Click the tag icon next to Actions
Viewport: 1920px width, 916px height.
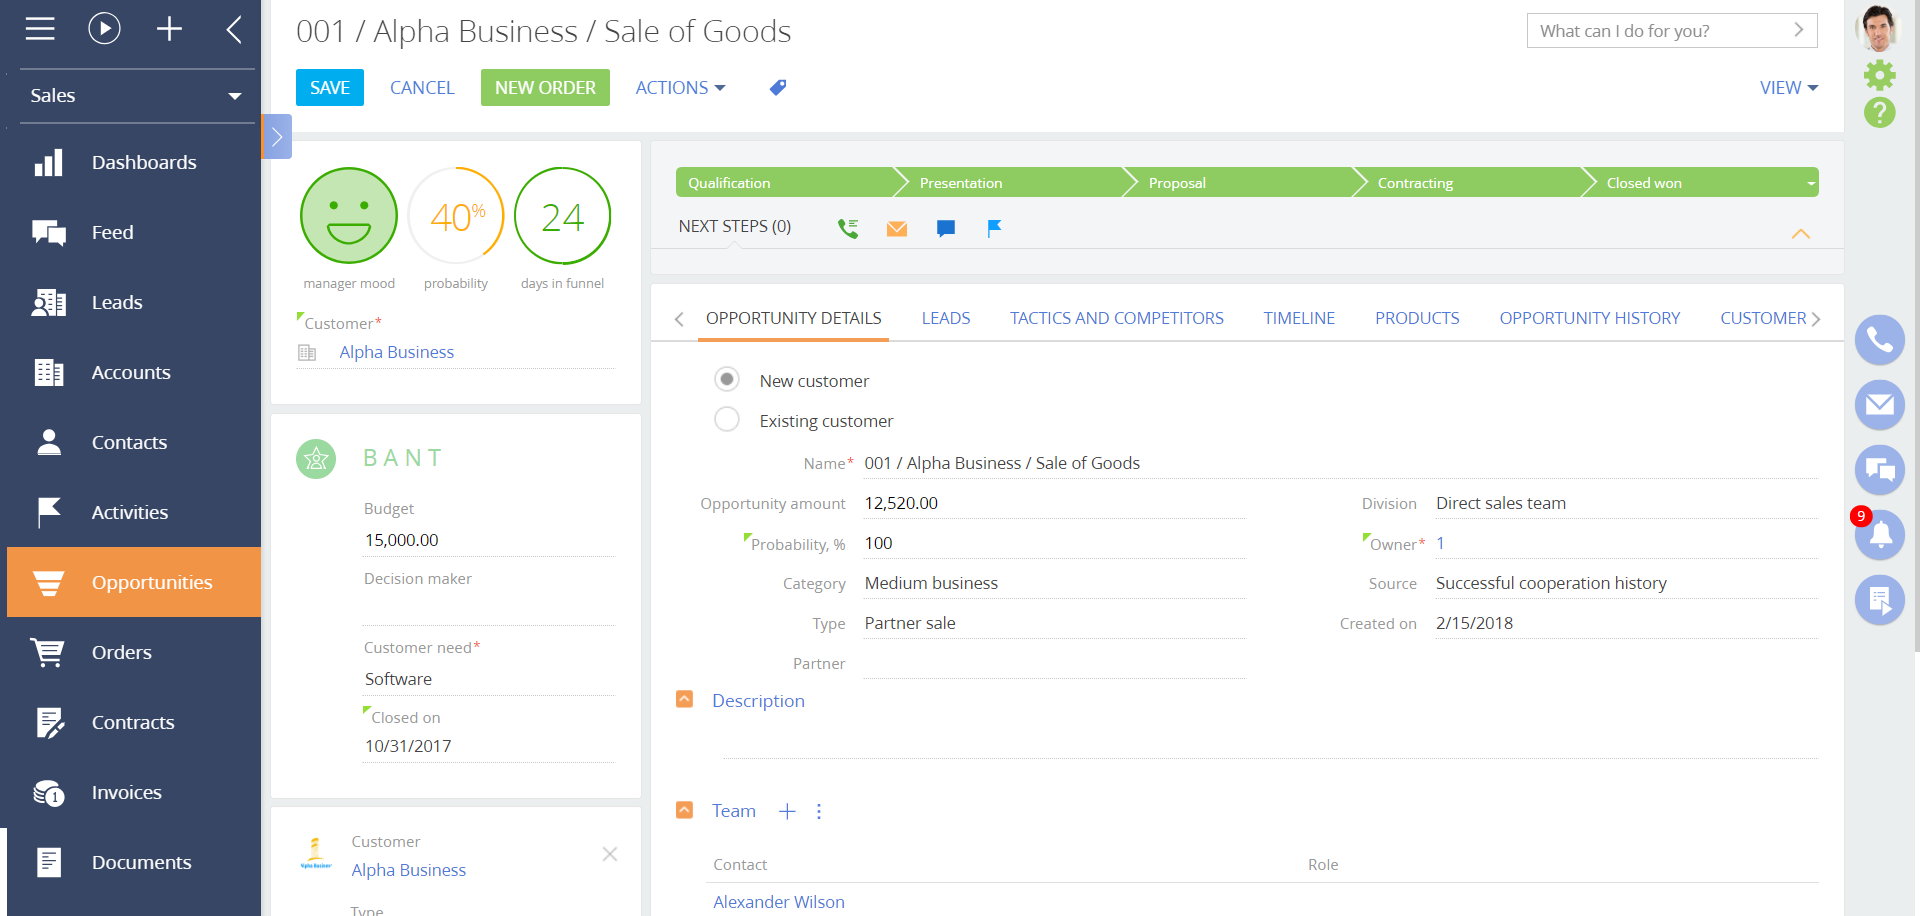coord(777,88)
